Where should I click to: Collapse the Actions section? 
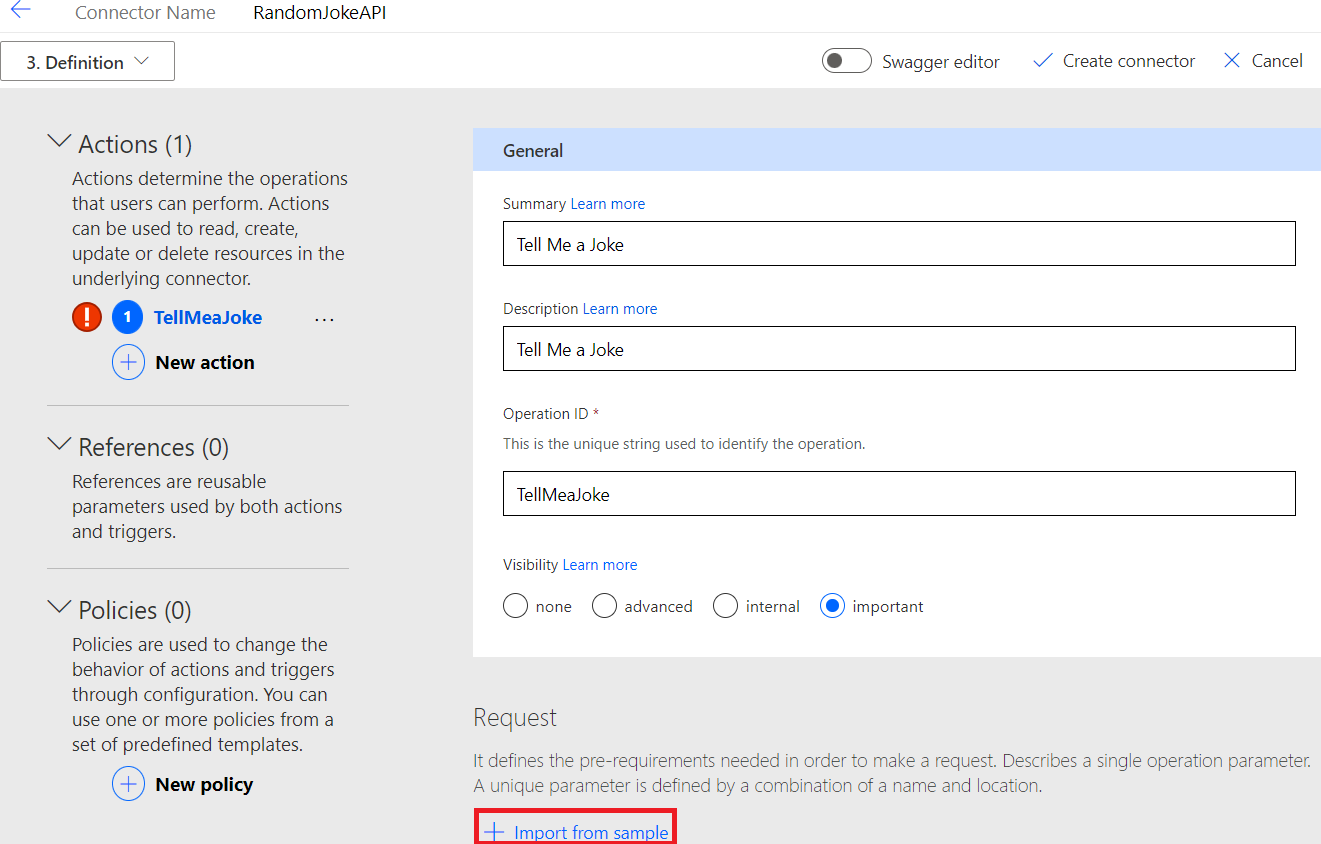pos(60,143)
